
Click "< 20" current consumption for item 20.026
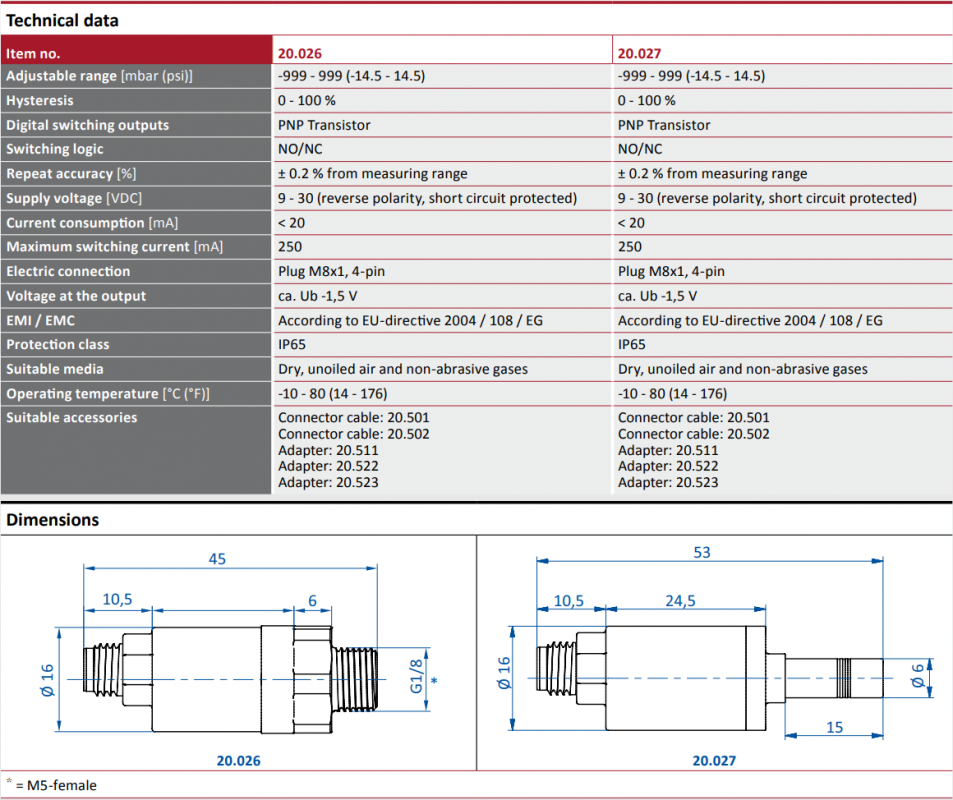(291, 223)
